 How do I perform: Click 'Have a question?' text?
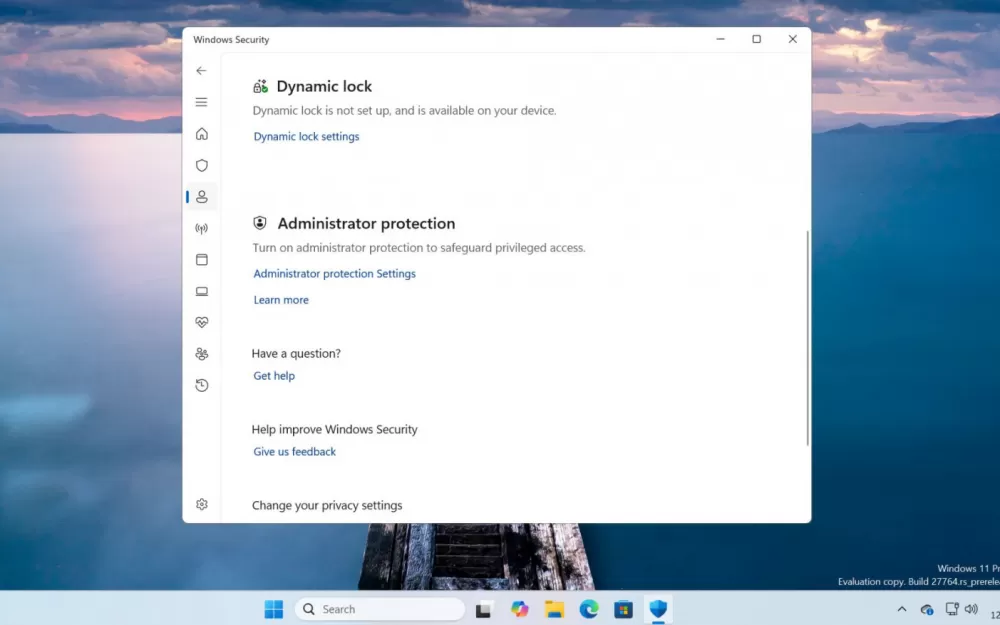(x=296, y=353)
